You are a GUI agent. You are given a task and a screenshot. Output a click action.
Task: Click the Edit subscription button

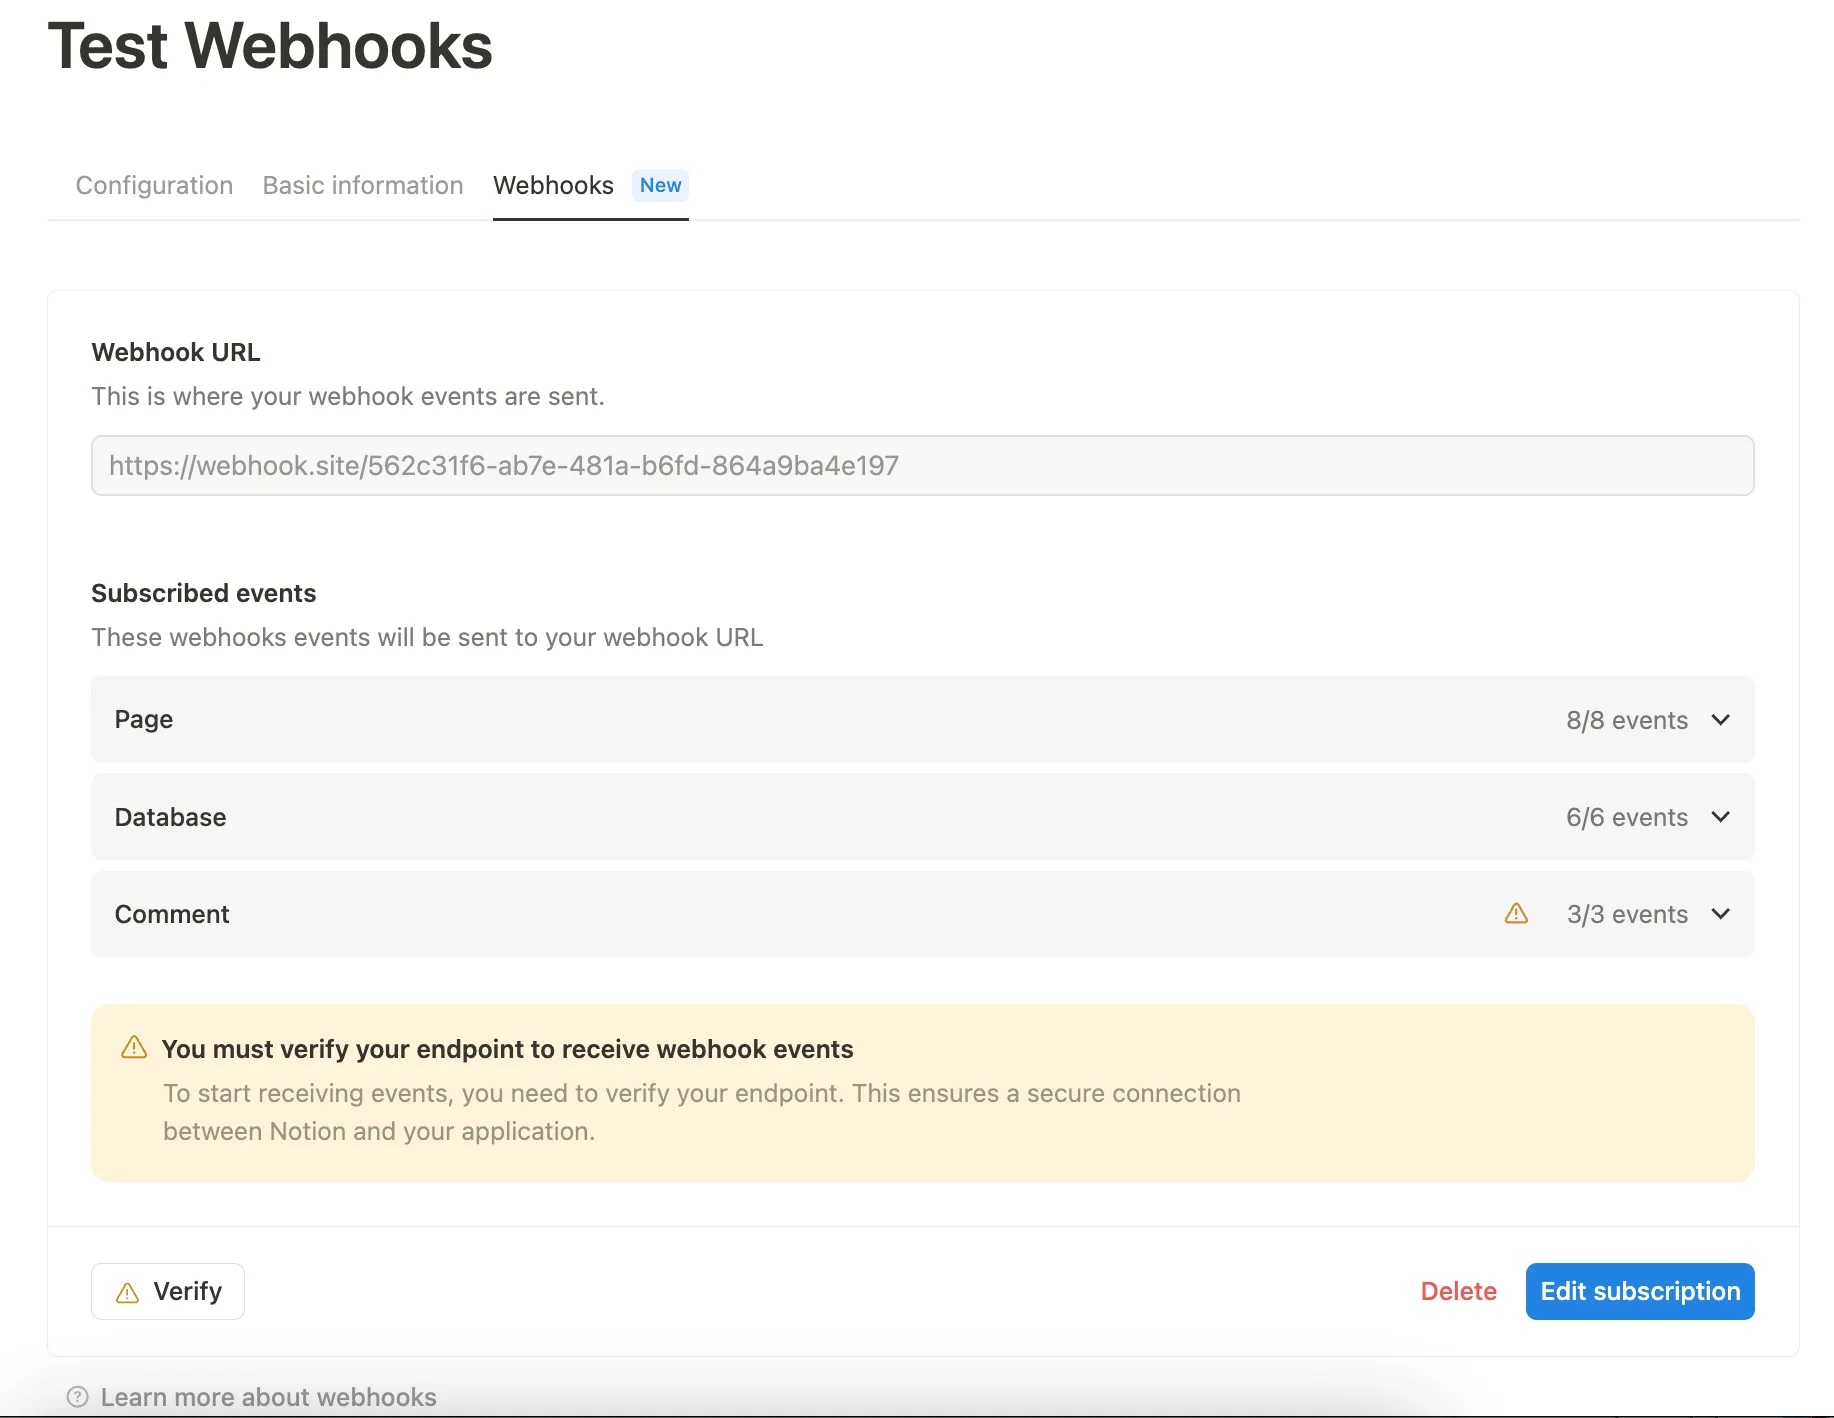click(x=1640, y=1291)
